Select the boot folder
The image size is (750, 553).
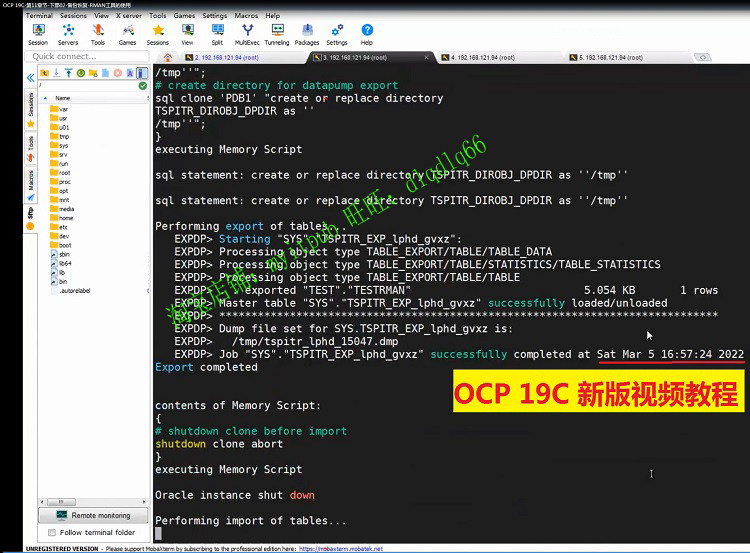[61, 245]
